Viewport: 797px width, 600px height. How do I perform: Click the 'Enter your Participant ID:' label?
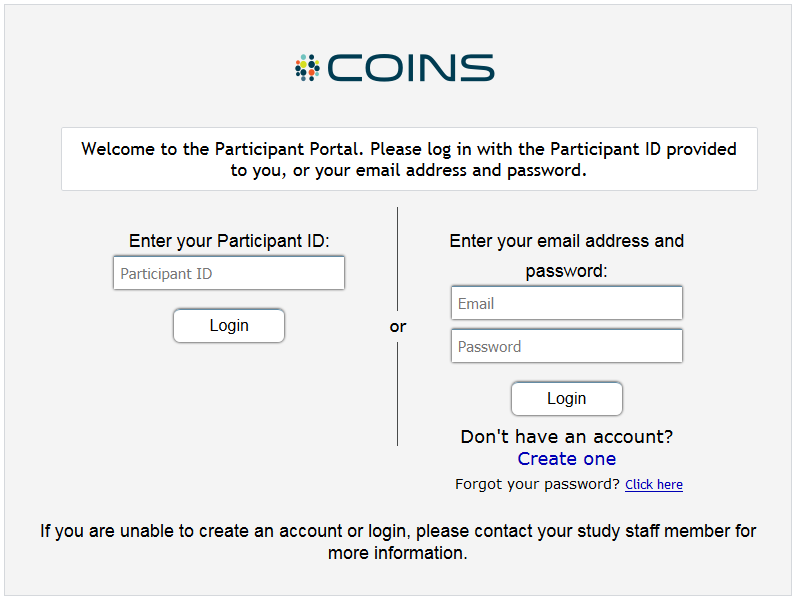point(229,241)
